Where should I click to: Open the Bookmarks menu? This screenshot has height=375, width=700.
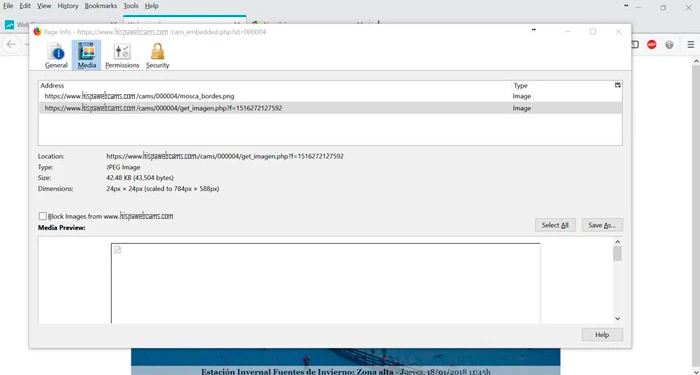[x=101, y=6]
